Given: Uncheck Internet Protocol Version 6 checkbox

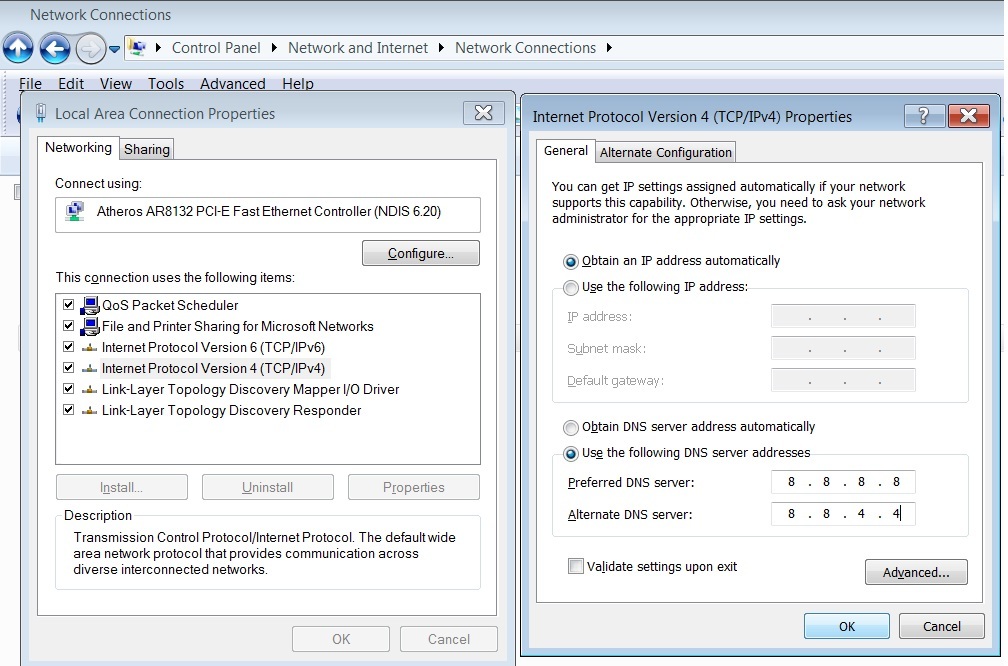Looking at the screenshot, I should (x=69, y=347).
